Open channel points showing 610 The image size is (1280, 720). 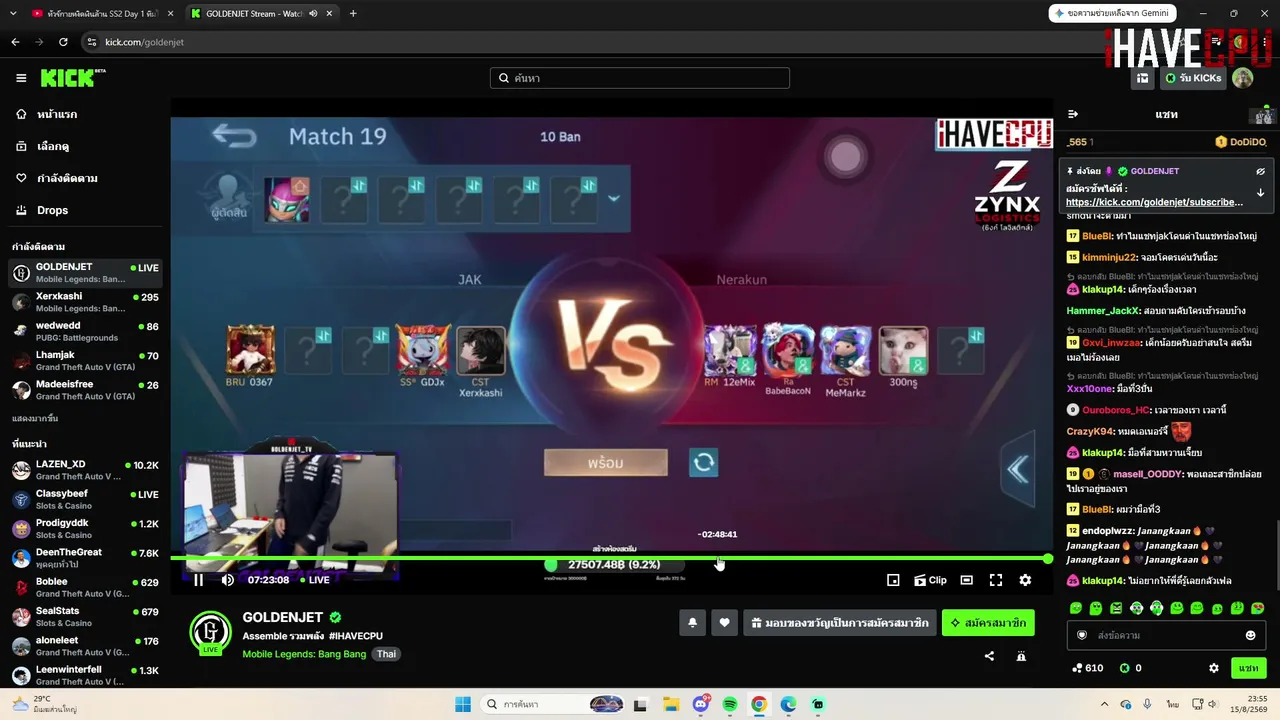click(x=1087, y=668)
